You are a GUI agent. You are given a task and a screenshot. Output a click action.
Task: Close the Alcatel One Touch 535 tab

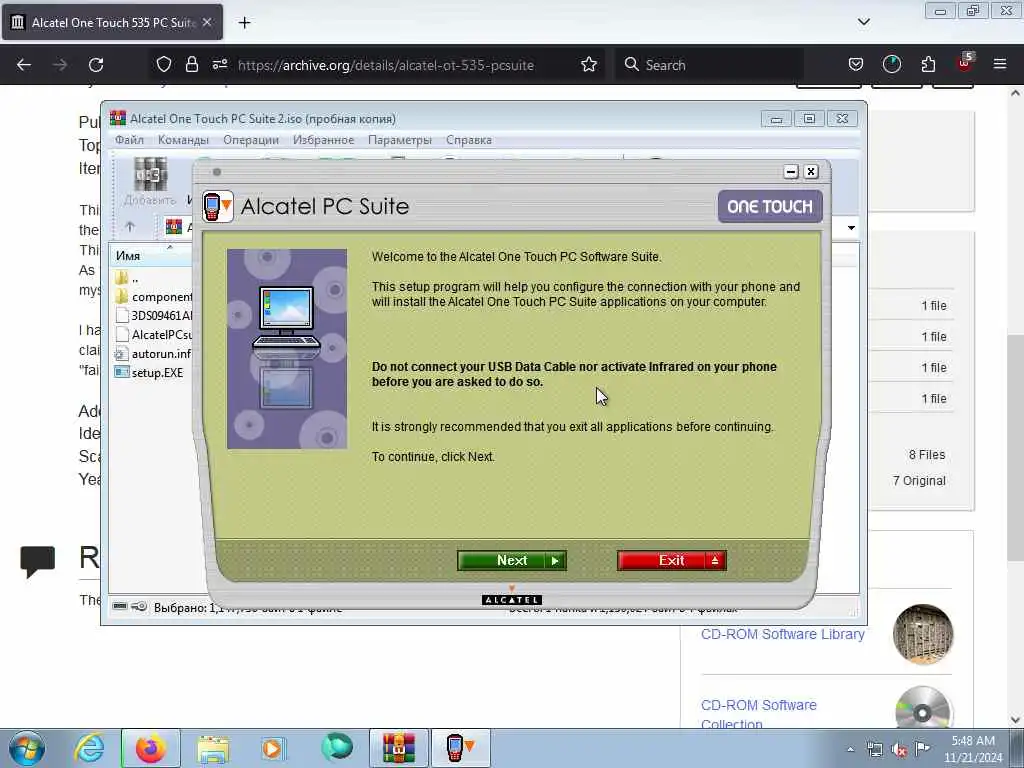[206, 22]
